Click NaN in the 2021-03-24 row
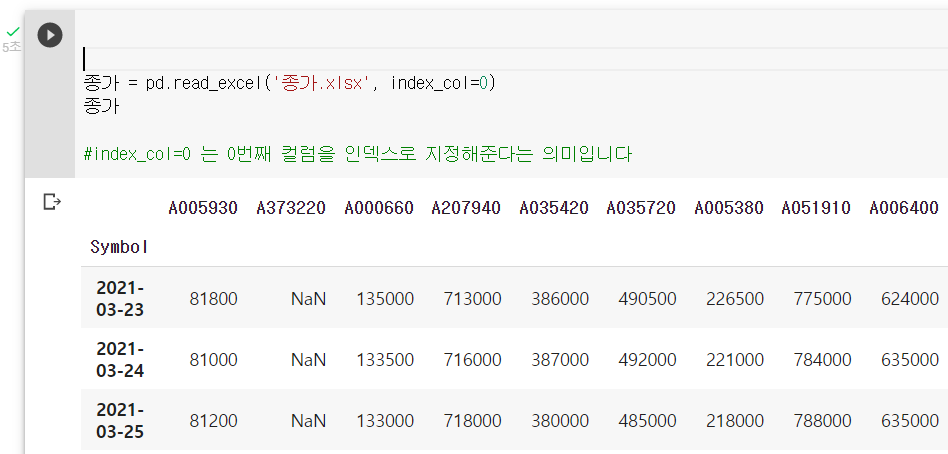Image resolution: width=948 pixels, height=454 pixels. 308,360
